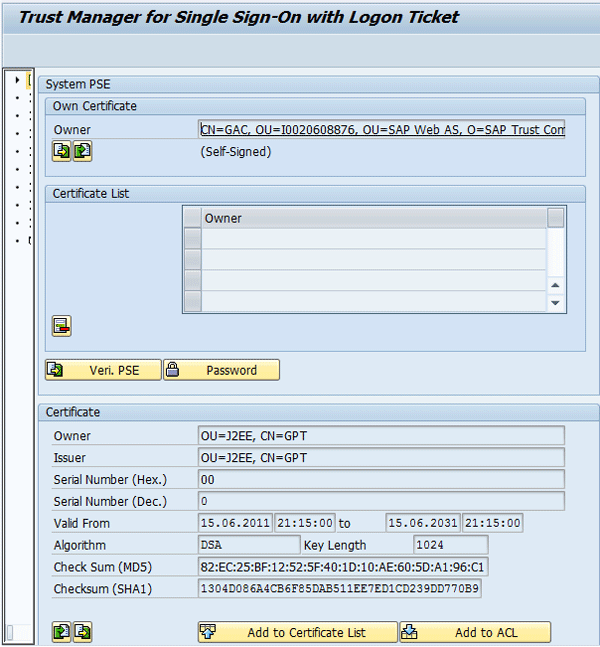
Task: Click the Valid From date field 15.06.2011
Action: click(233, 523)
